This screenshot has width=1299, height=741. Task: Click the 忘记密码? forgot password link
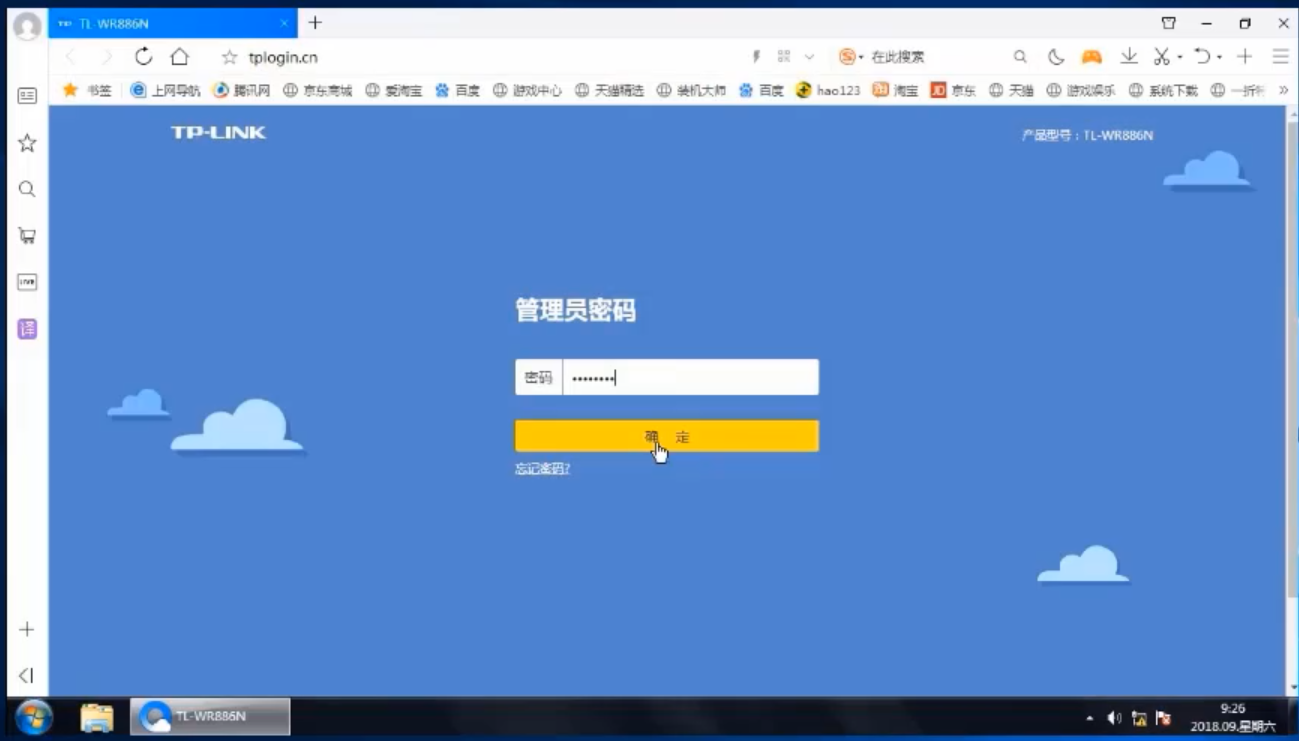[542, 469]
